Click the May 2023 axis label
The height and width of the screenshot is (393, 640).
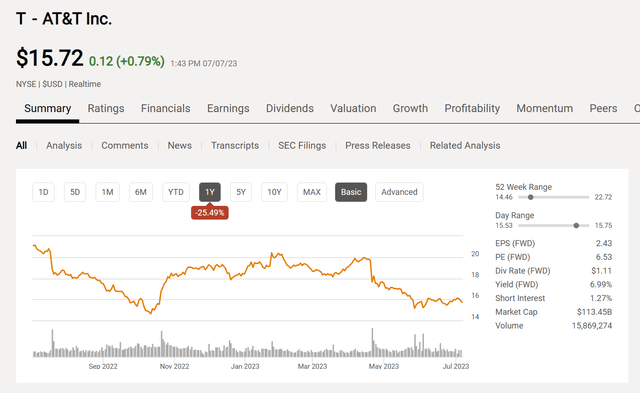point(384,366)
